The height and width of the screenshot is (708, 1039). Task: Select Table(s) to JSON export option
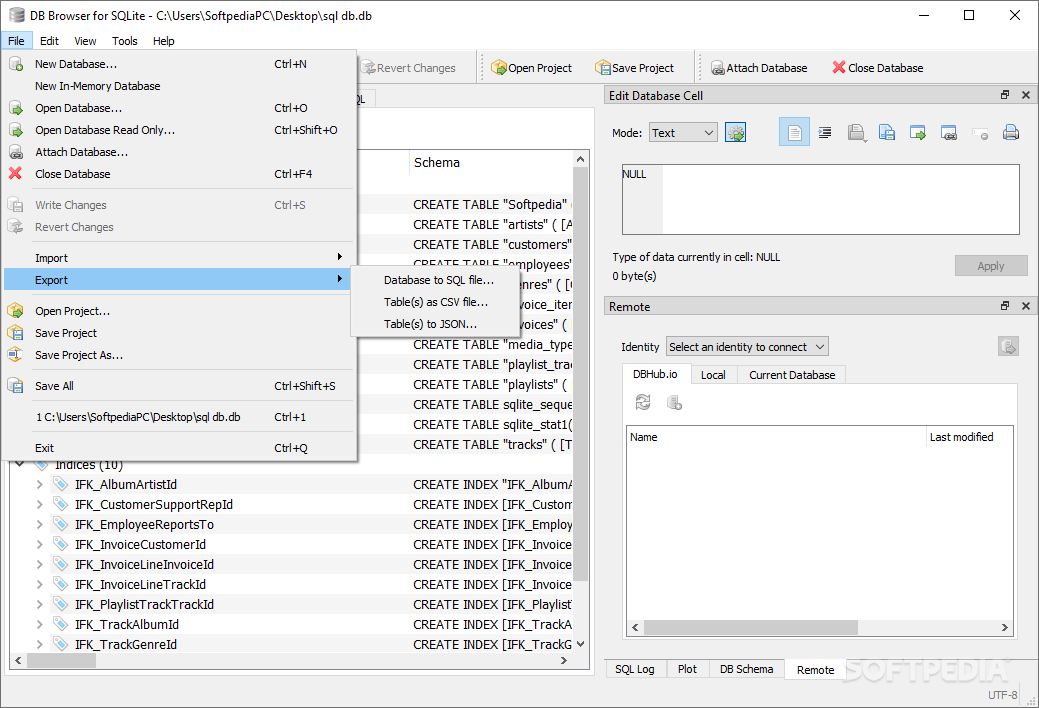pyautogui.click(x=435, y=324)
